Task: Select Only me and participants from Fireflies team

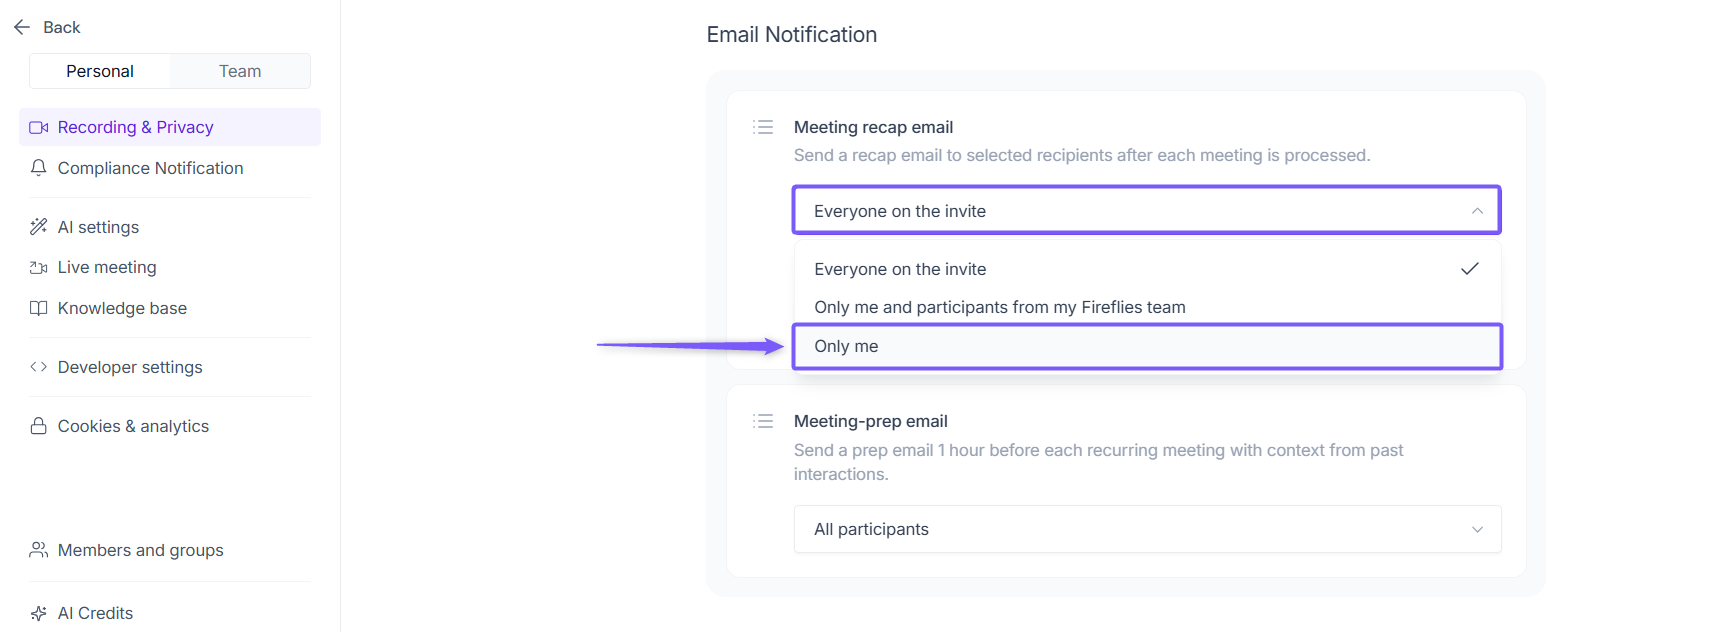Action: pyautogui.click(x=1000, y=307)
